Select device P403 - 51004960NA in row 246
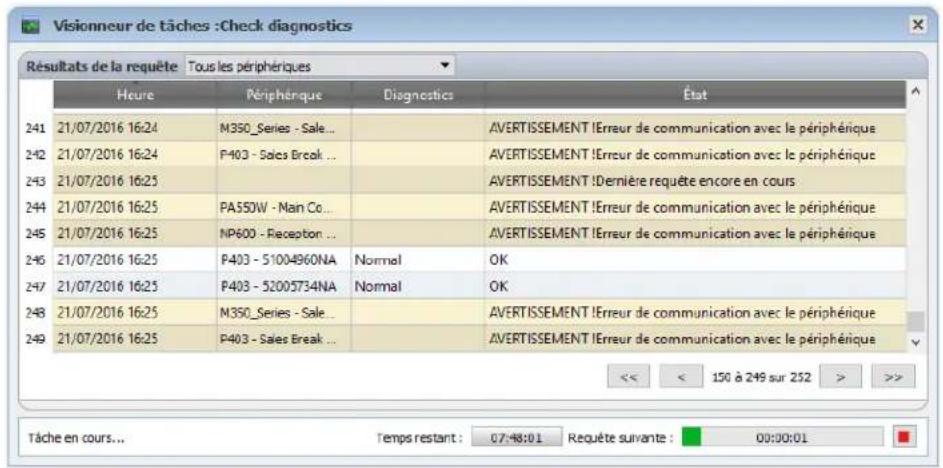Screen dimensions: 943x468 (284, 260)
